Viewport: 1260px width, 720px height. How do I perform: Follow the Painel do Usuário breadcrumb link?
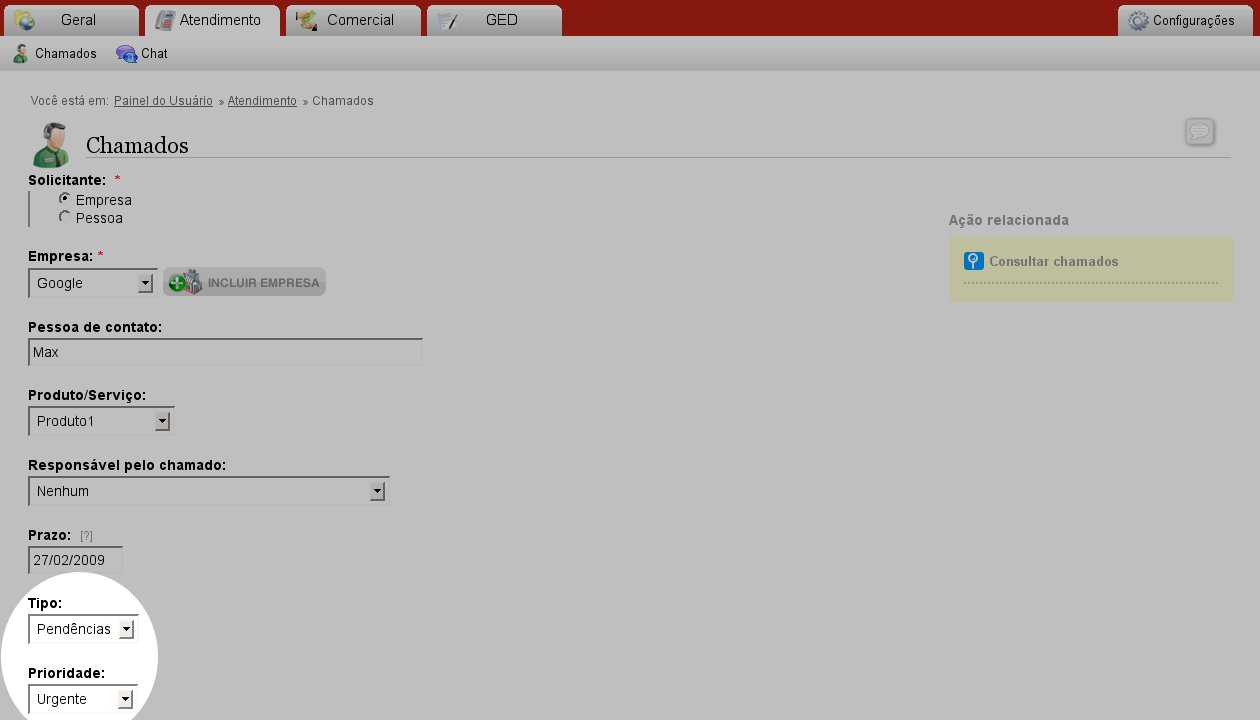tap(163, 101)
